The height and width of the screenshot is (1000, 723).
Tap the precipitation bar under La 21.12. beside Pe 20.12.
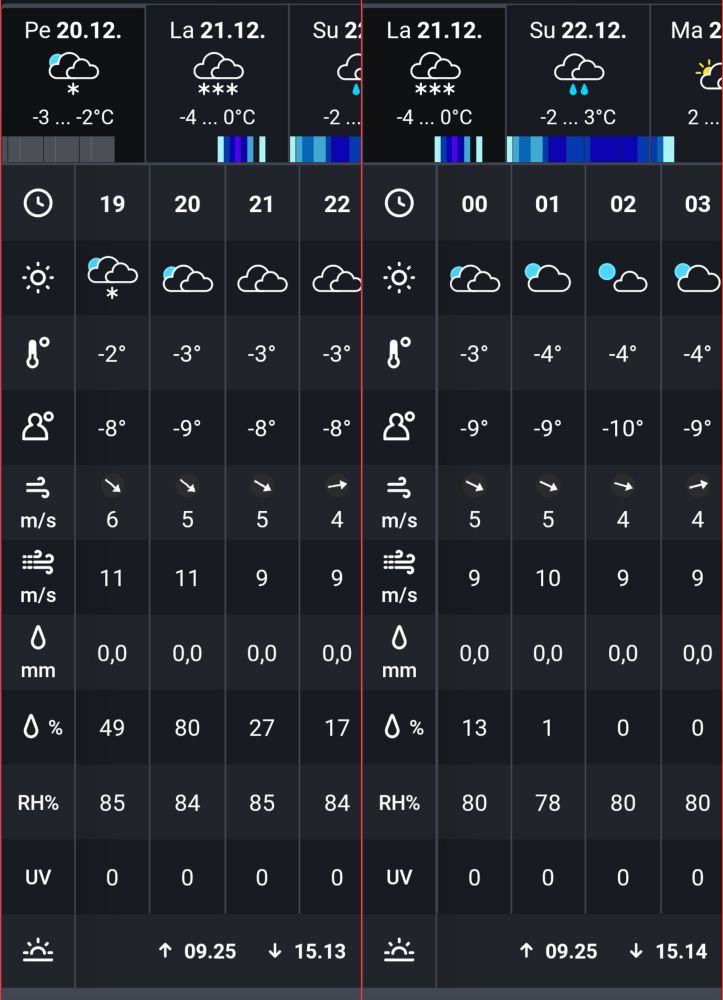pos(242,149)
